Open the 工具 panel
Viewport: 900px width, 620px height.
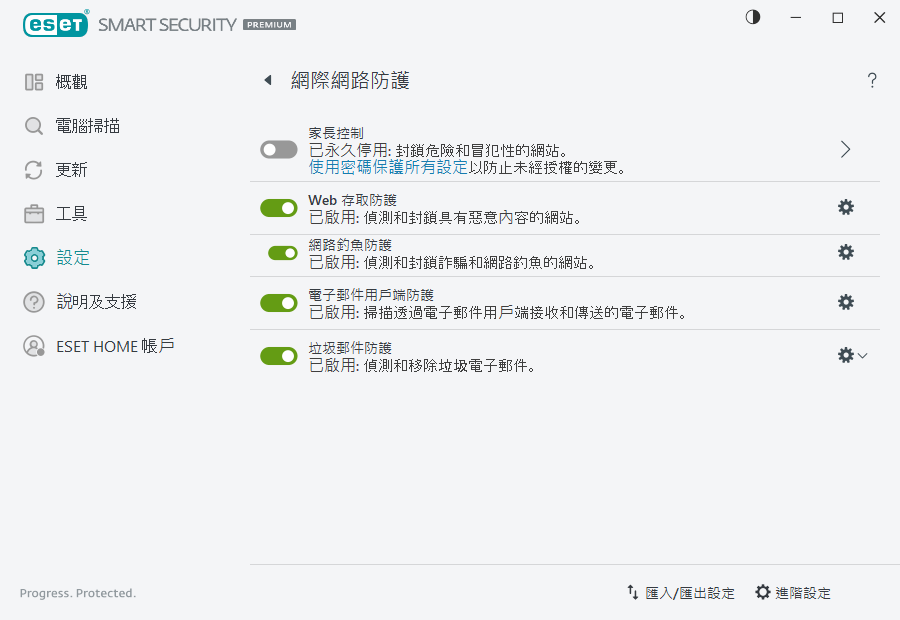click(x=60, y=213)
